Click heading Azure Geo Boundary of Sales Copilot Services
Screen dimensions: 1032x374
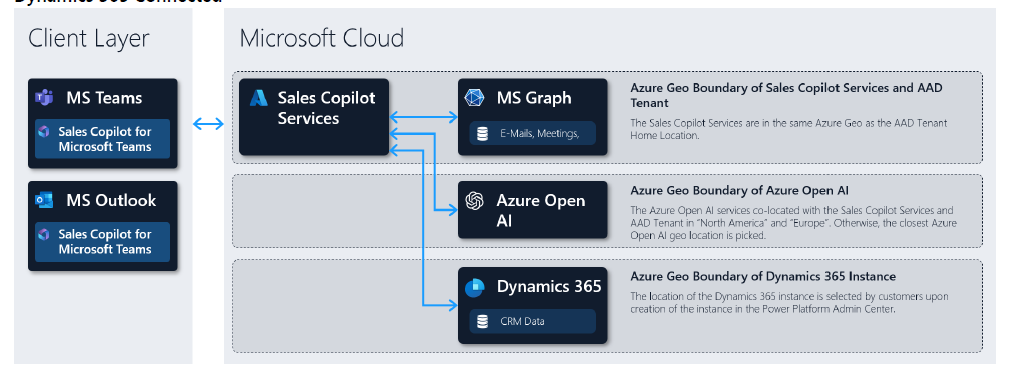787,95
